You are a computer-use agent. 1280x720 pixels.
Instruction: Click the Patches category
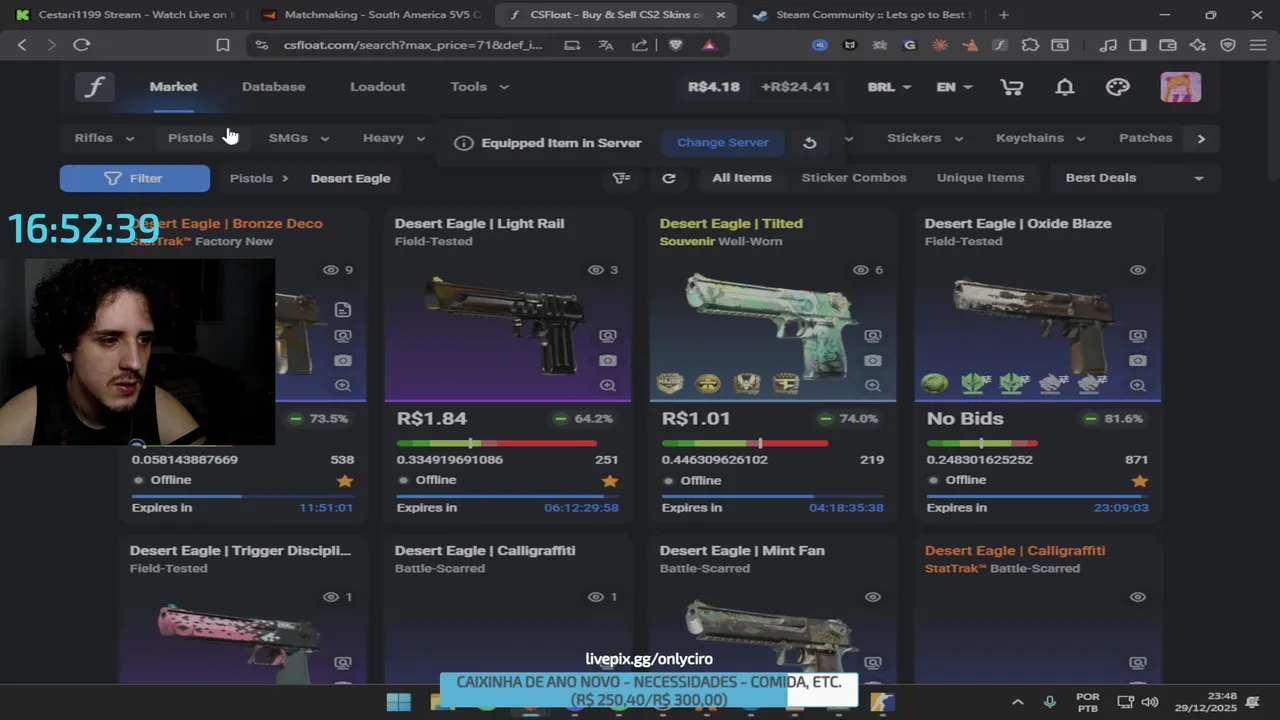1145,138
